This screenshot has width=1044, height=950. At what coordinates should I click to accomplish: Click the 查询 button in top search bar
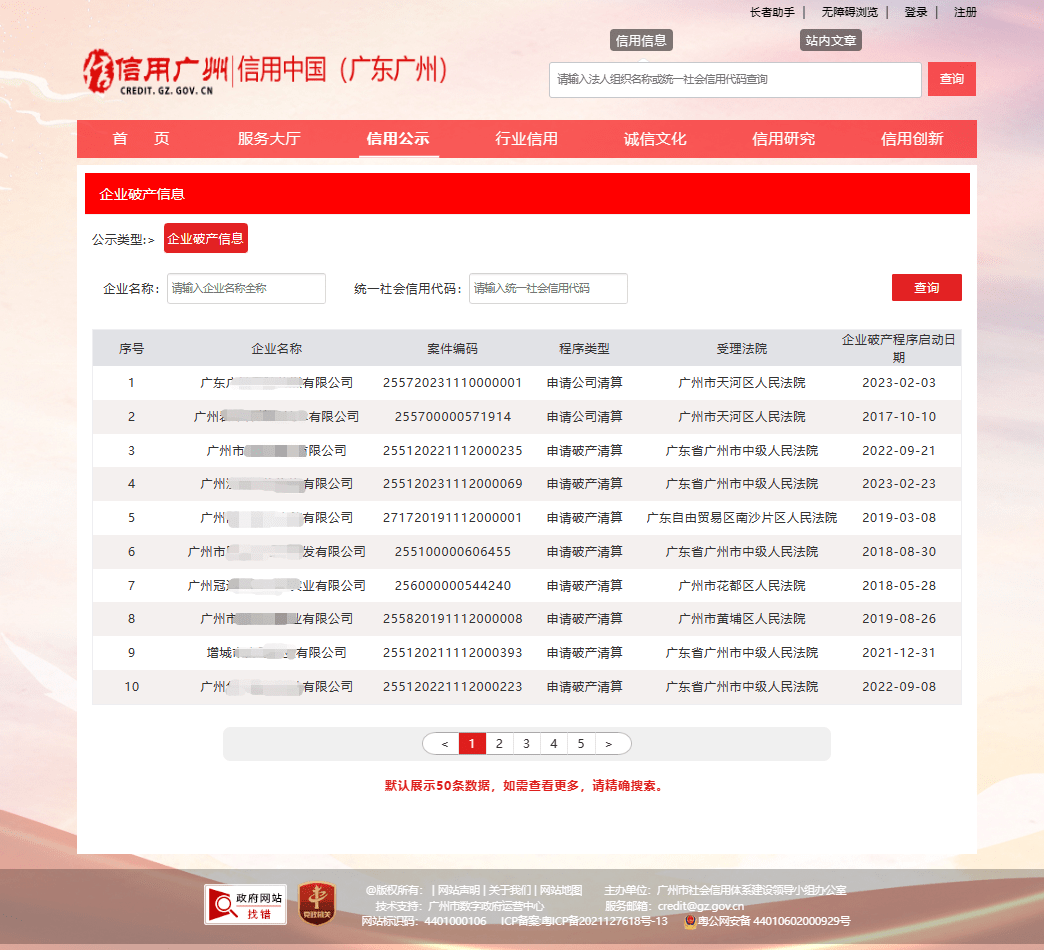click(x=951, y=79)
